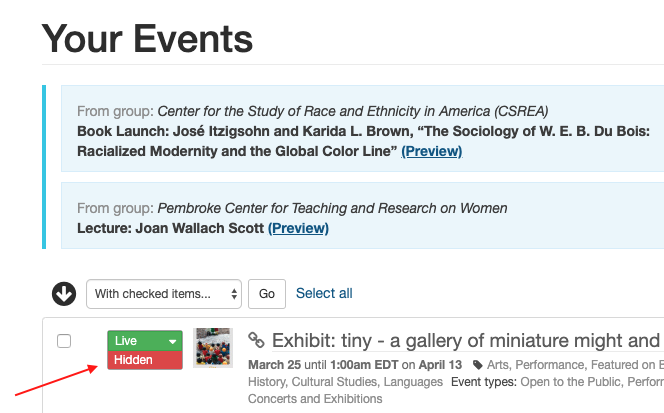Click the red Hidden status label
664x413 pixels.
click(145, 360)
